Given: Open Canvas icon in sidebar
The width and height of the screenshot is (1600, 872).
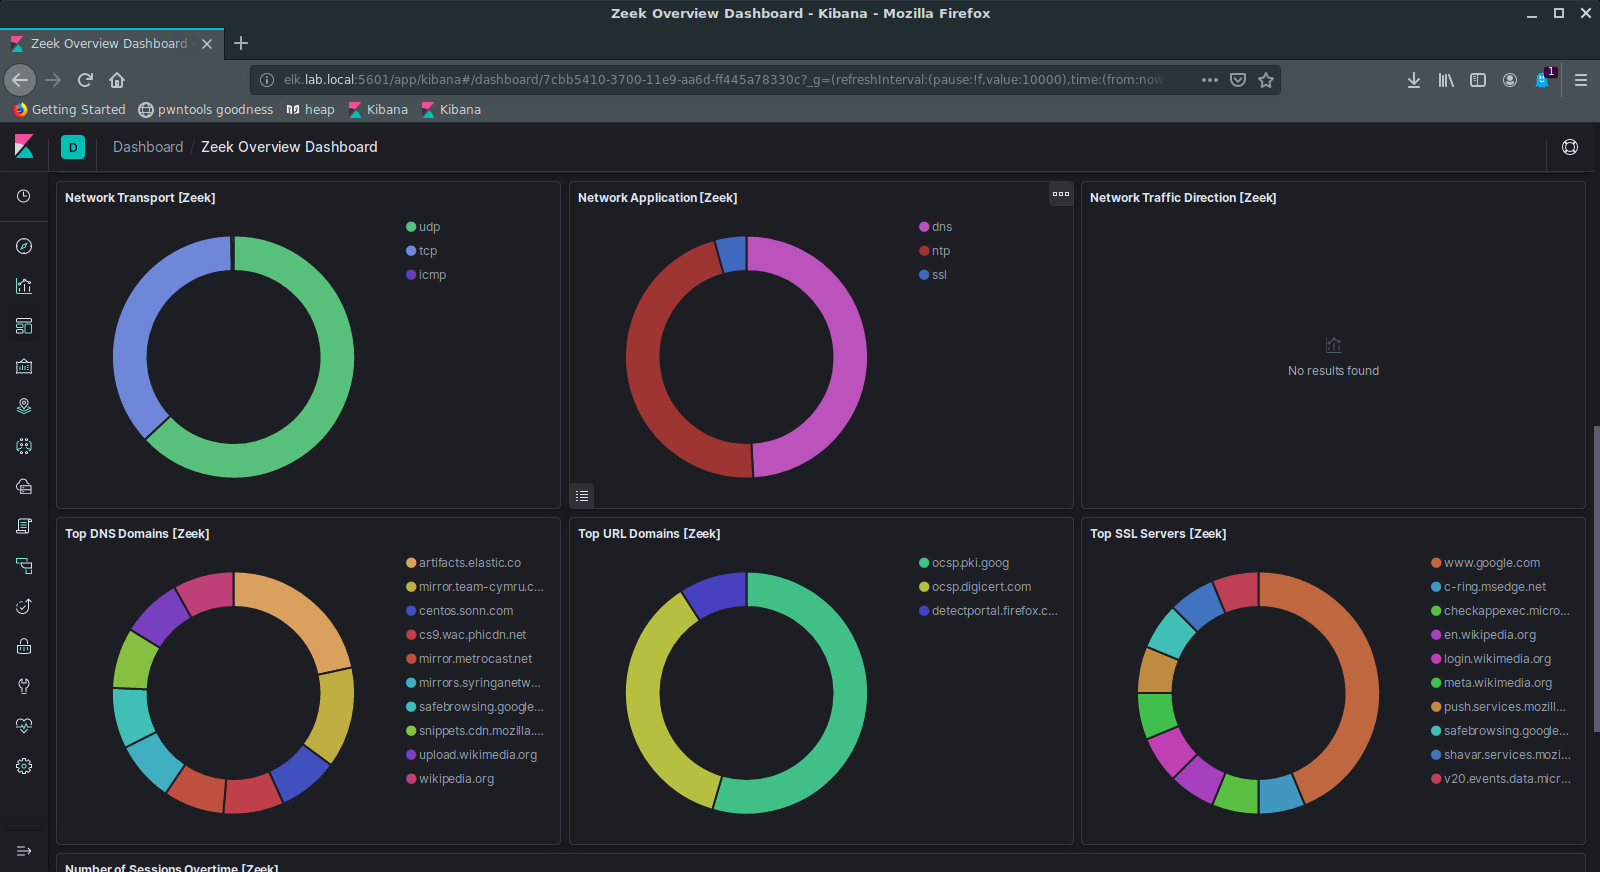Looking at the screenshot, I should coord(24,366).
